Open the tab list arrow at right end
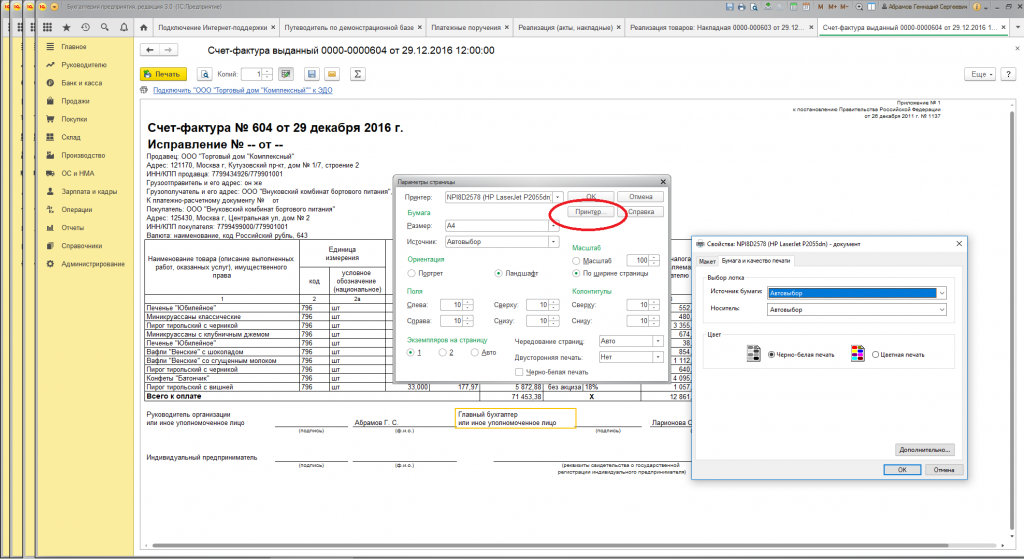 pos(1017,27)
